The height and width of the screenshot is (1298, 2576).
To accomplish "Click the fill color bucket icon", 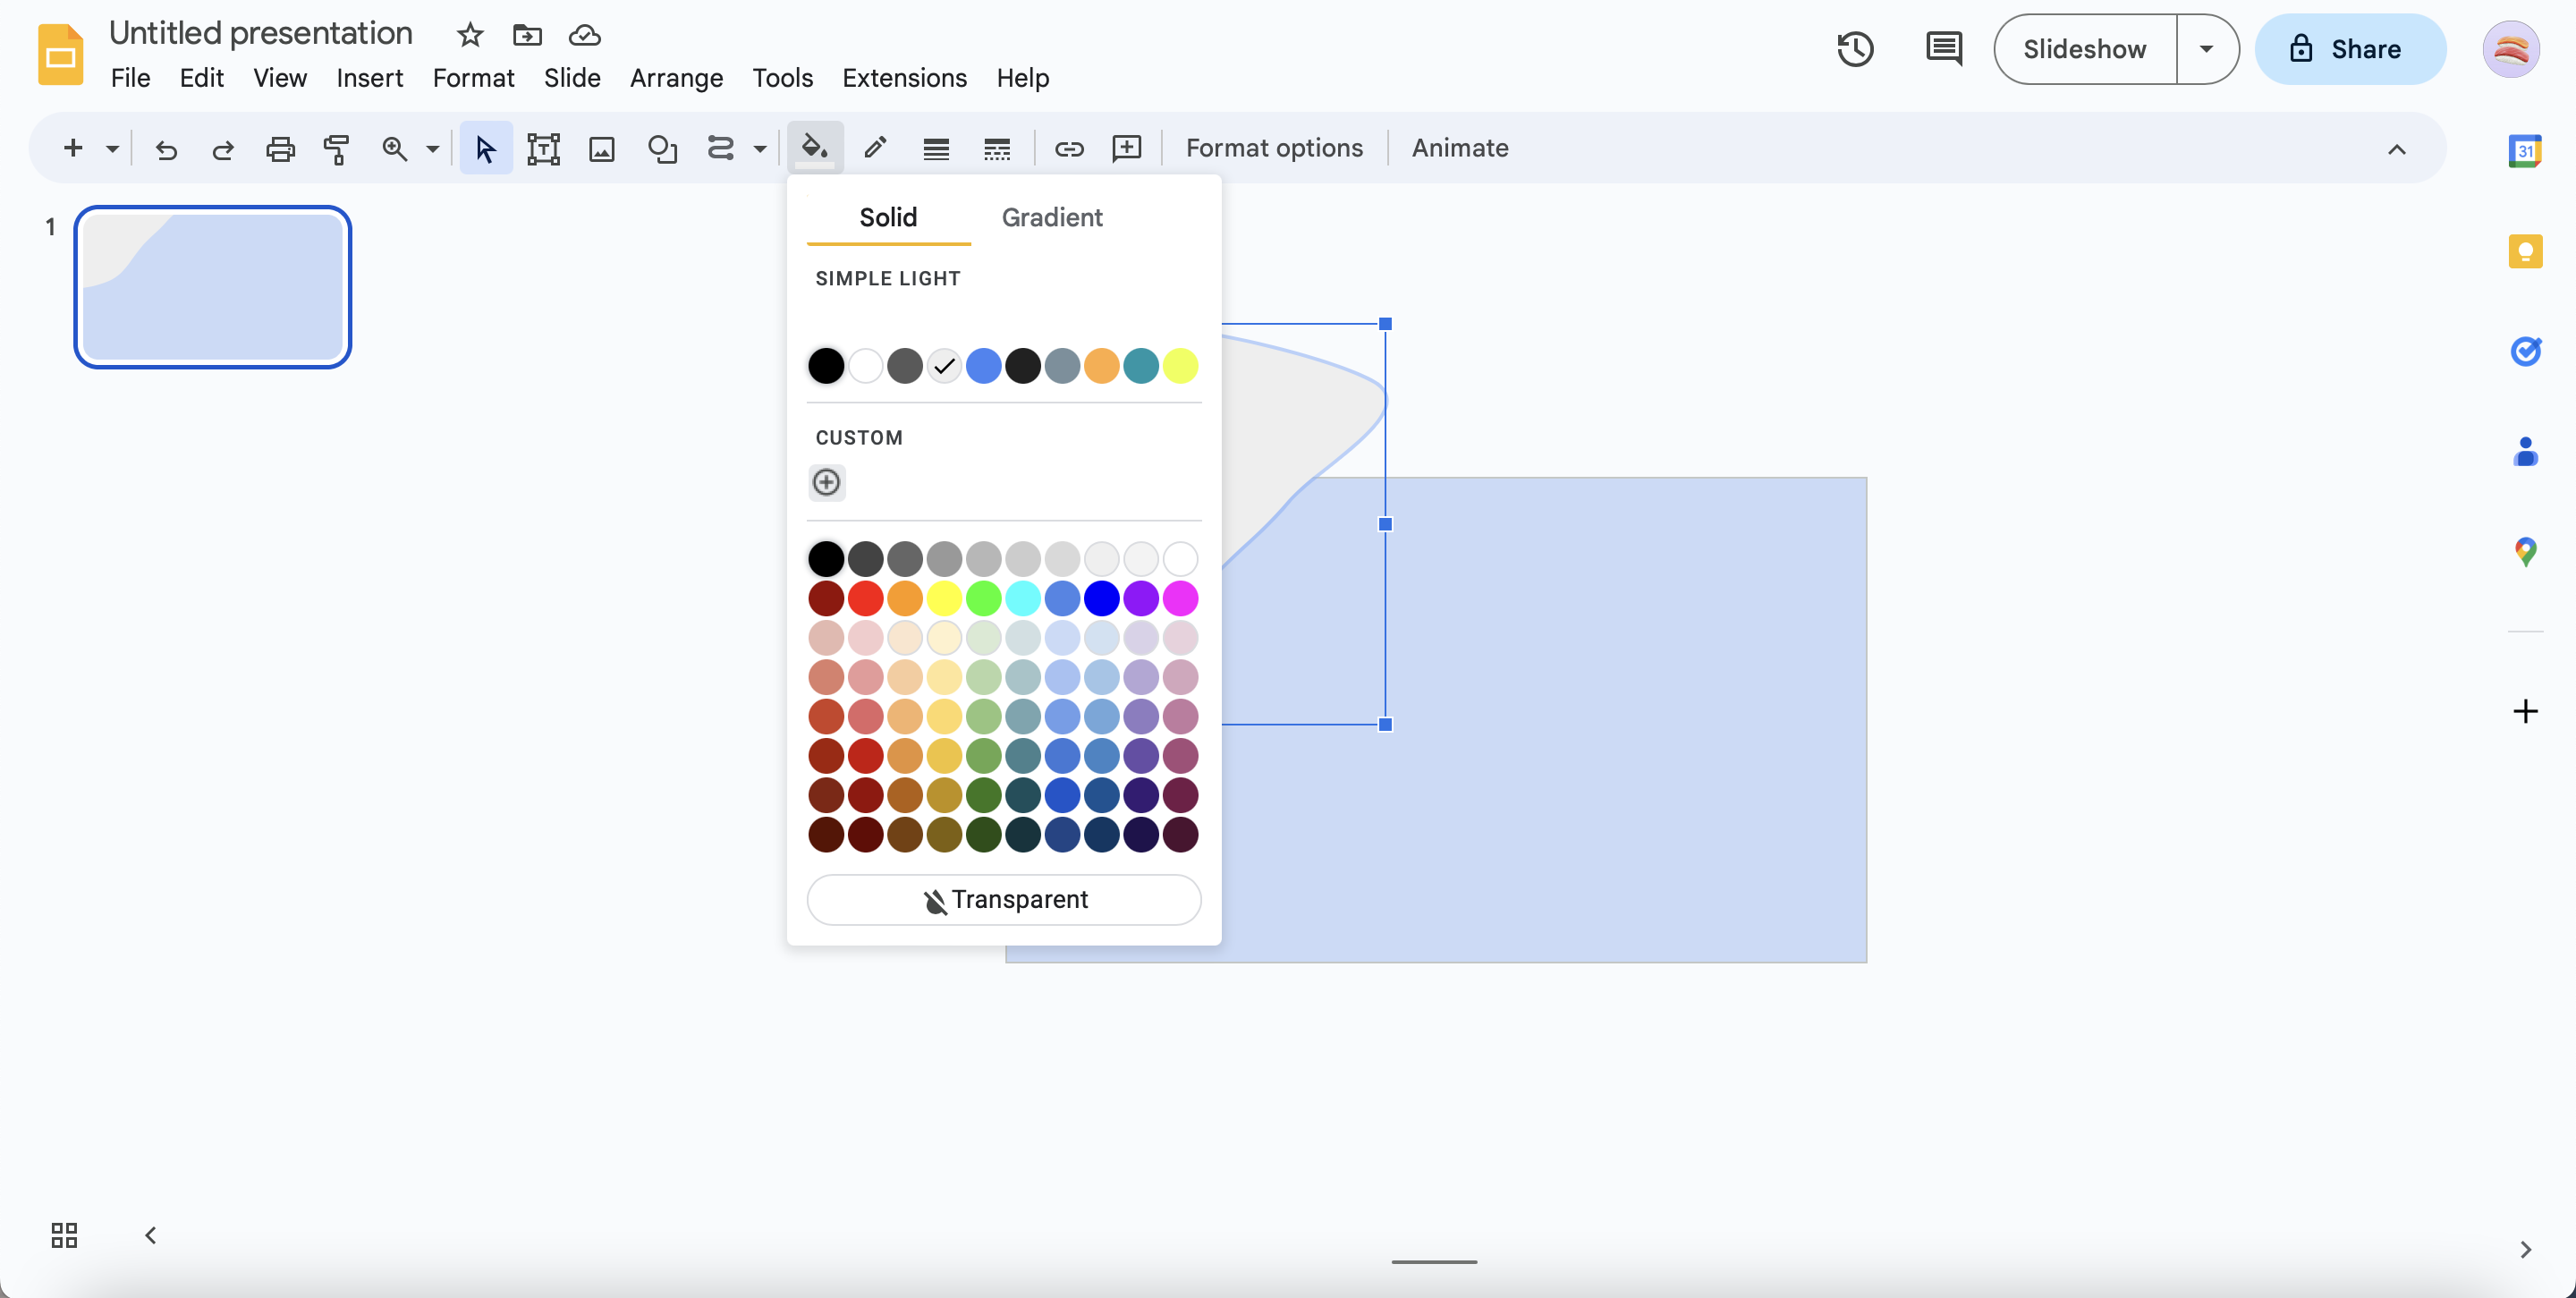I will coord(814,149).
